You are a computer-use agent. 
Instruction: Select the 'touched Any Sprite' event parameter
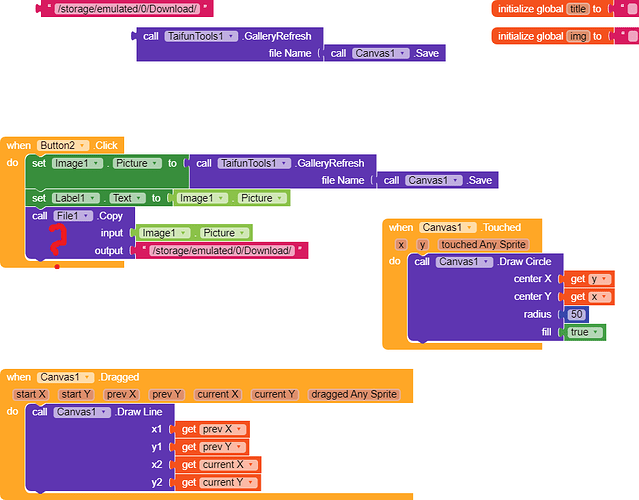click(484, 244)
